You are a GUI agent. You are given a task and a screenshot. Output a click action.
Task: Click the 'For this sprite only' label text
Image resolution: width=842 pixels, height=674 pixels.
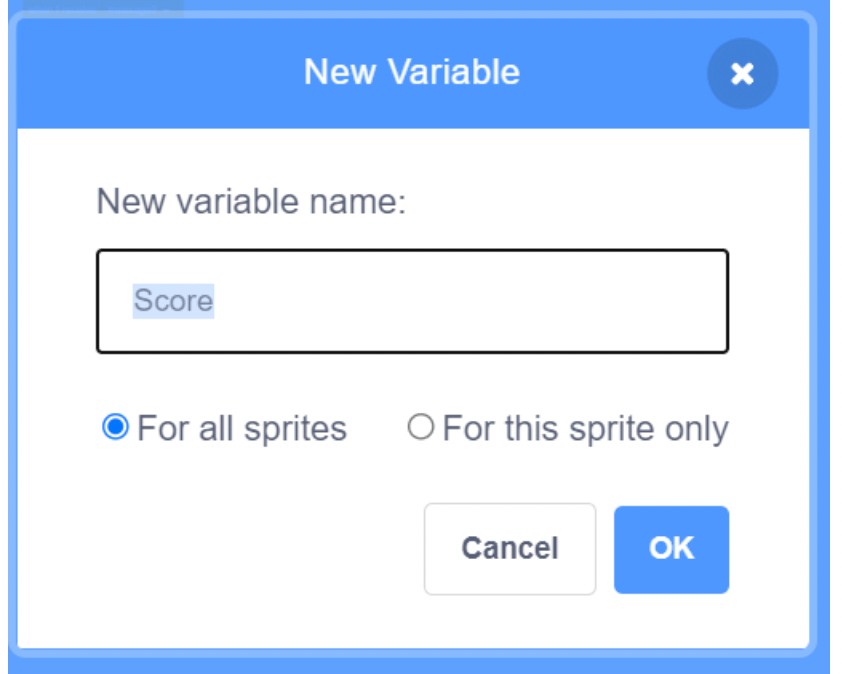[585, 429]
